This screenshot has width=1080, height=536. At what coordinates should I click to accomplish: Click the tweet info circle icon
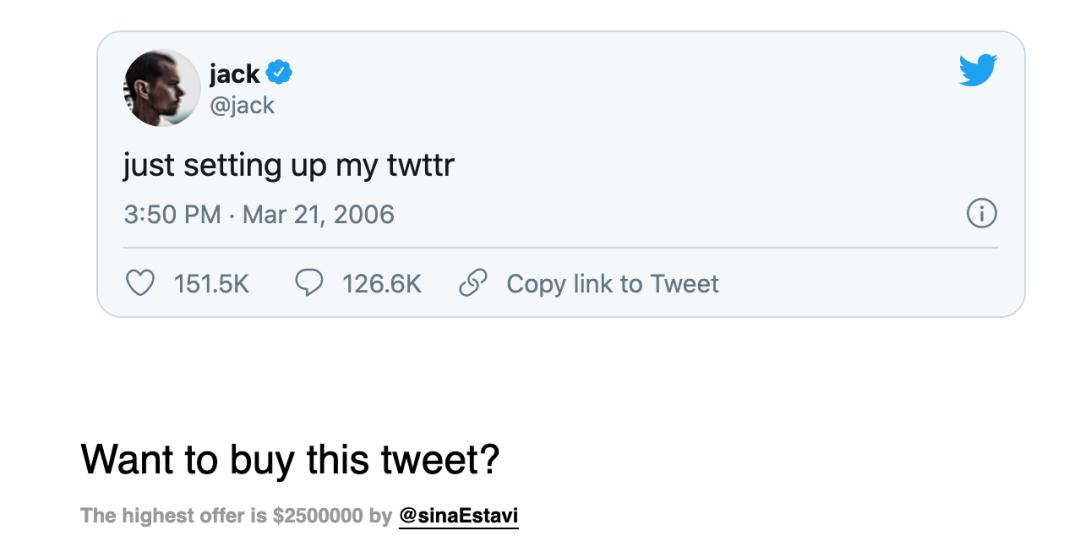pos(981,214)
